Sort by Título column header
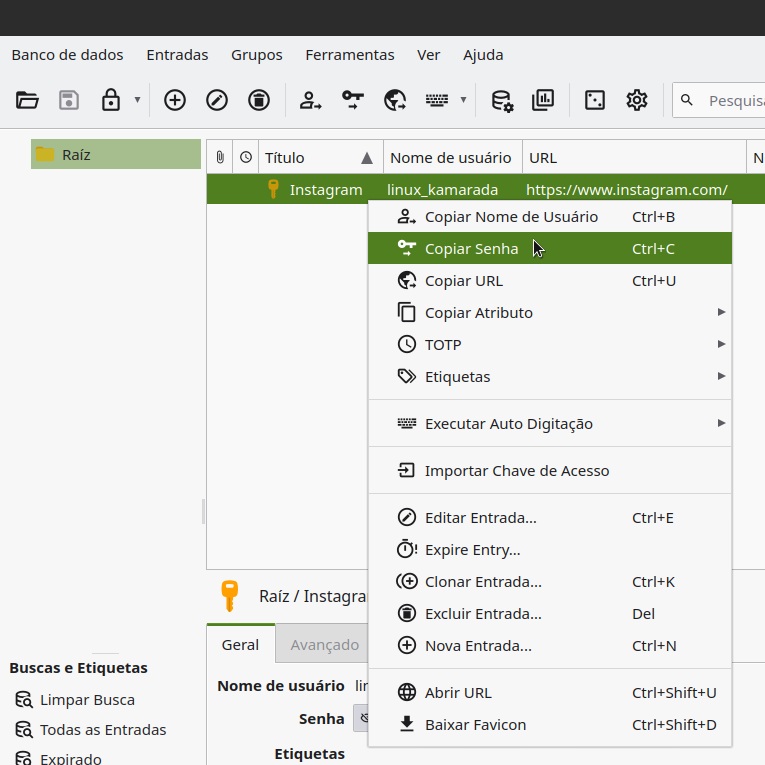The image size is (765, 765). [x=321, y=157]
